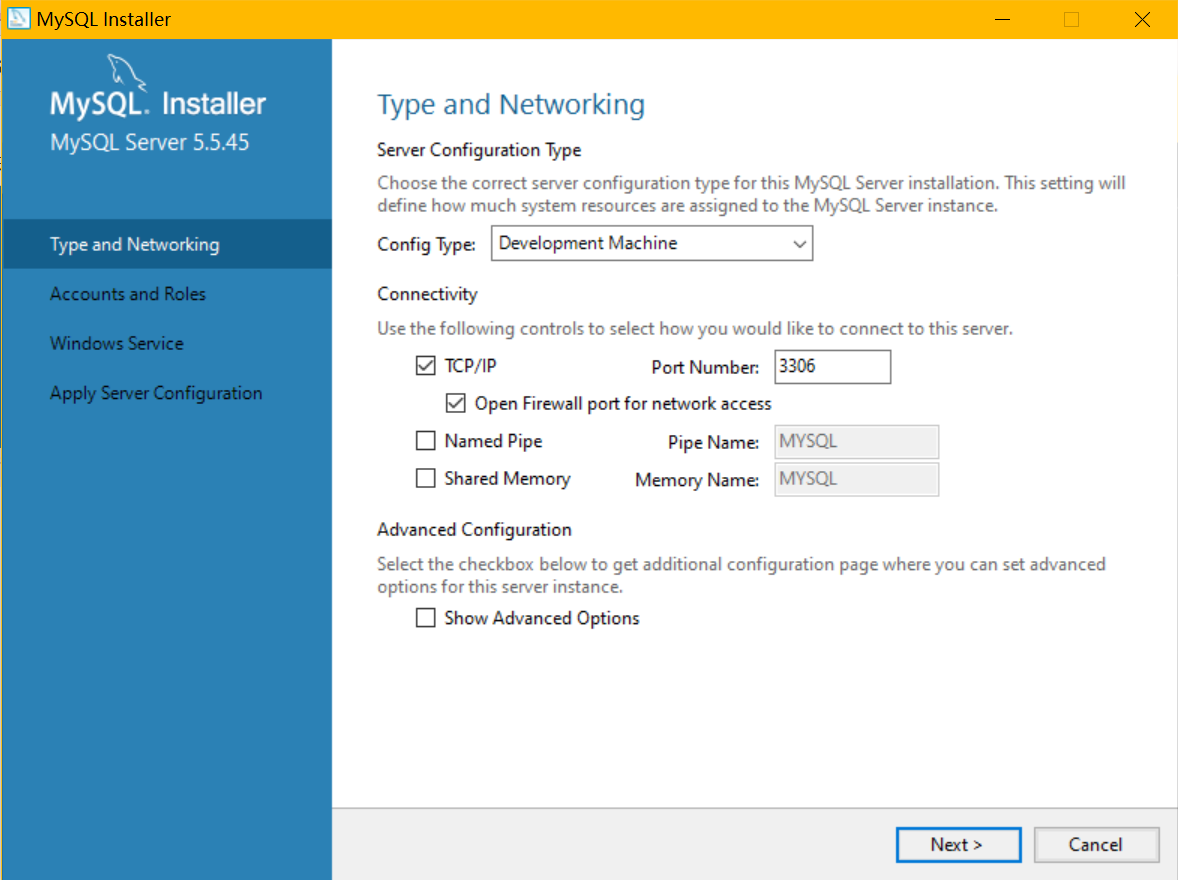Image resolution: width=1178 pixels, height=880 pixels.
Task: Select Apply Server Configuration in sidebar
Action: (x=156, y=393)
